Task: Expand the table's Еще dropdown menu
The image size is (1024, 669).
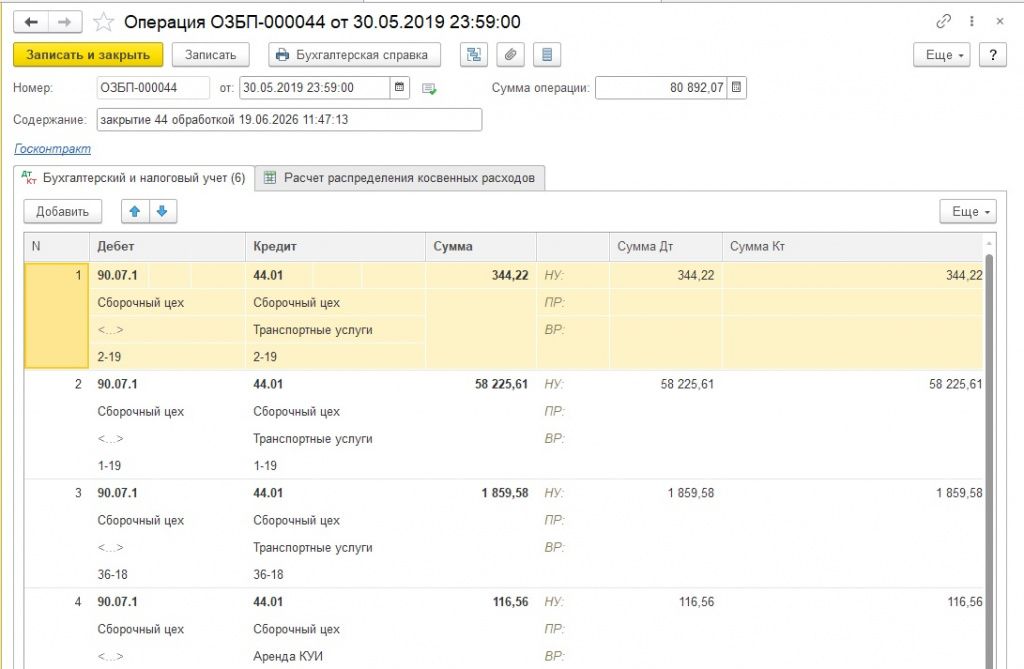Action: click(x=968, y=211)
